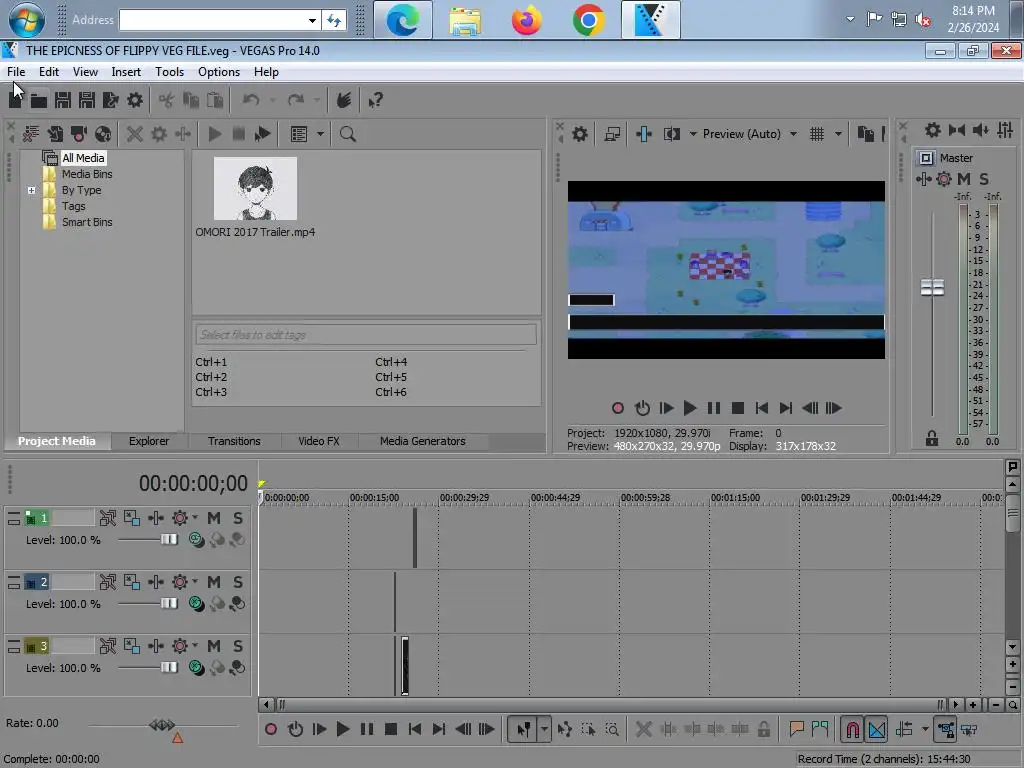Image resolution: width=1024 pixels, height=768 pixels.
Task: Open Split Screen View dropdown arrow
Action: pyautogui.click(x=693, y=134)
